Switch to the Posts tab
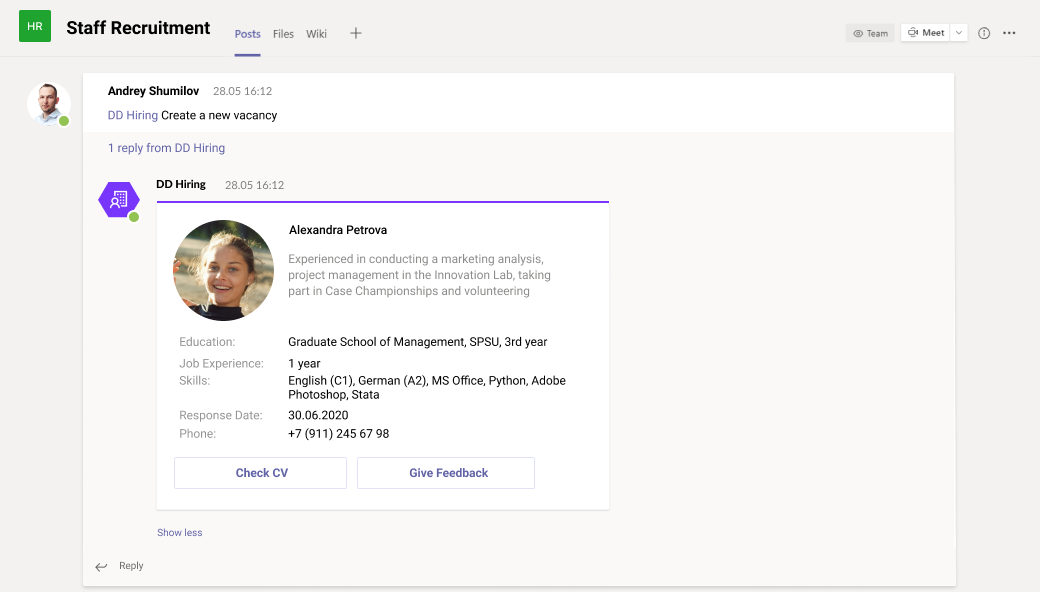Image resolution: width=1040 pixels, height=592 pixels. [x=247, y=34]
